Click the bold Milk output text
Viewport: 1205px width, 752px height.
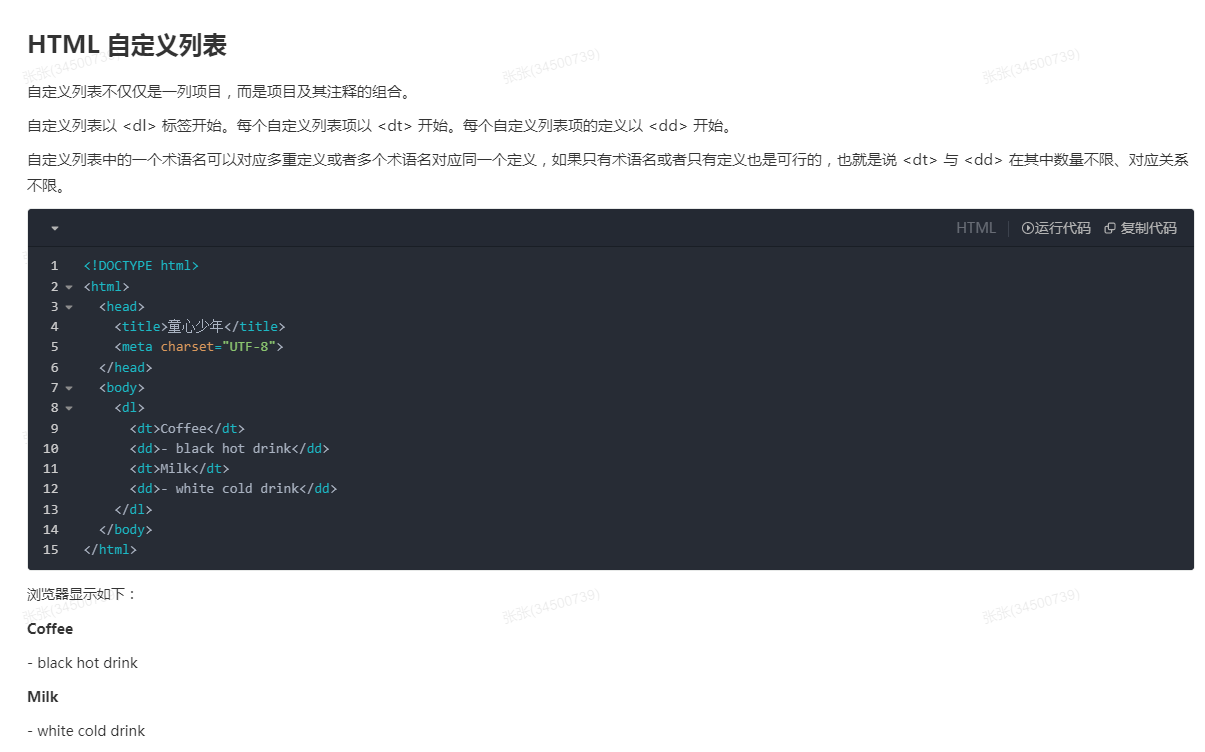(x=43, y=697)
